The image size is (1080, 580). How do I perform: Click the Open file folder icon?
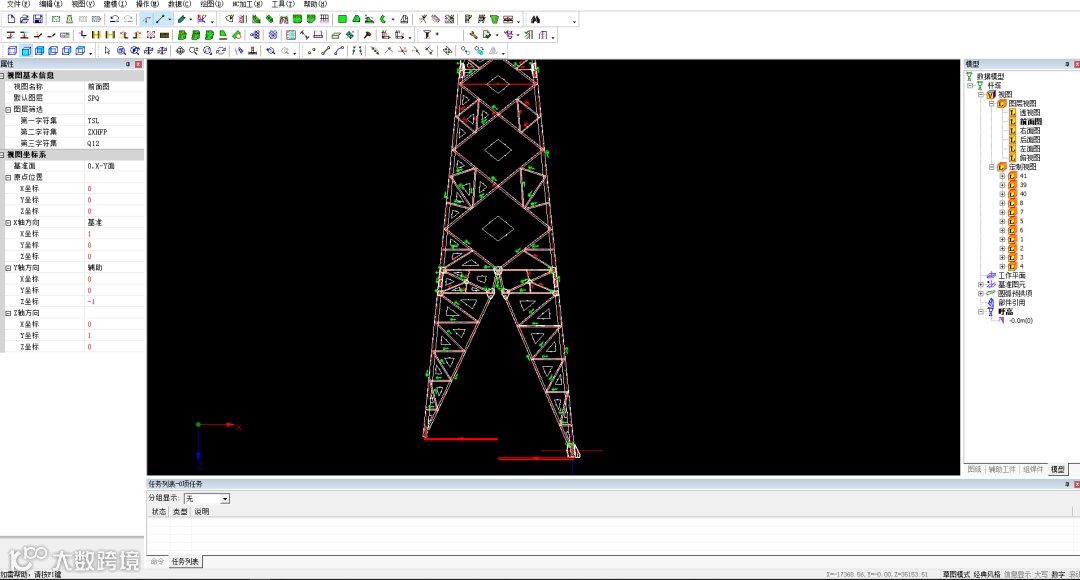point(24,19)
